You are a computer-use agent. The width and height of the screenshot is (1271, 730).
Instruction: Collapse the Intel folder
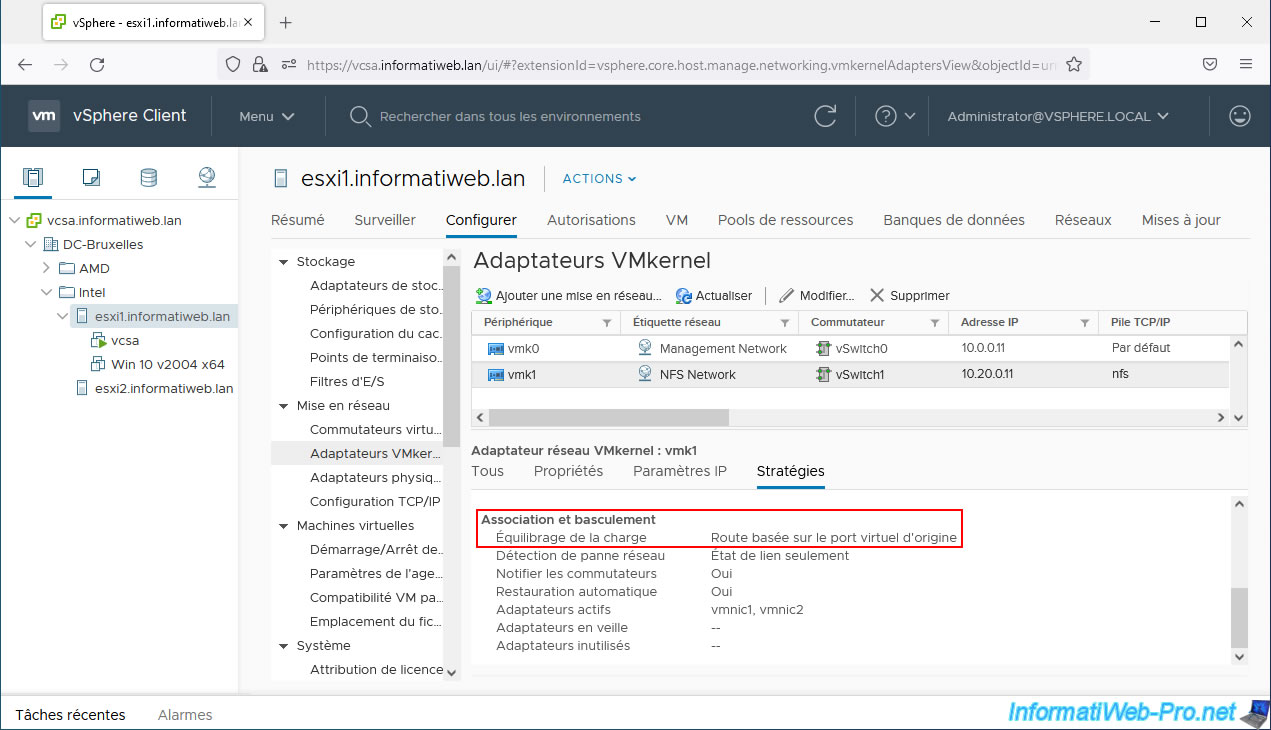(x=46, y=292)
